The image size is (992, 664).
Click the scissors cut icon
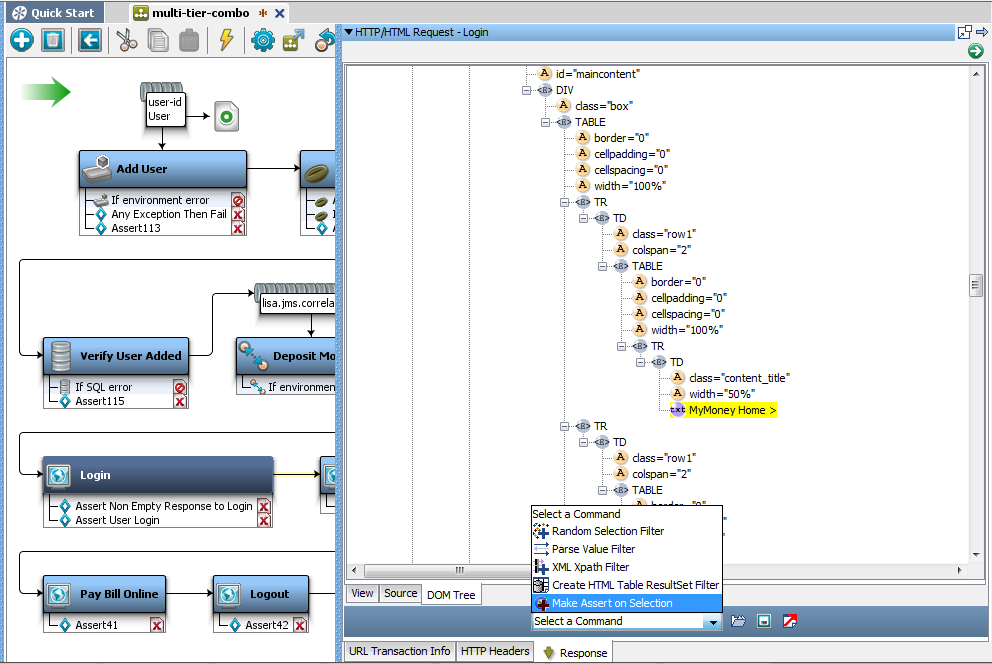(x=125, y=40)
